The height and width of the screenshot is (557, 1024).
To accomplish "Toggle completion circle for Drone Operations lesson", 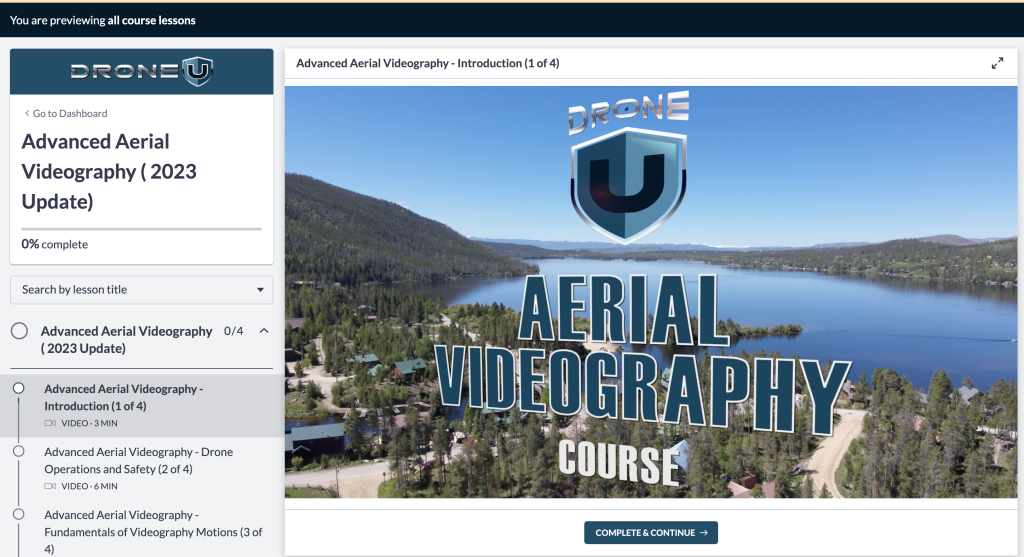I will coord(18,451).
